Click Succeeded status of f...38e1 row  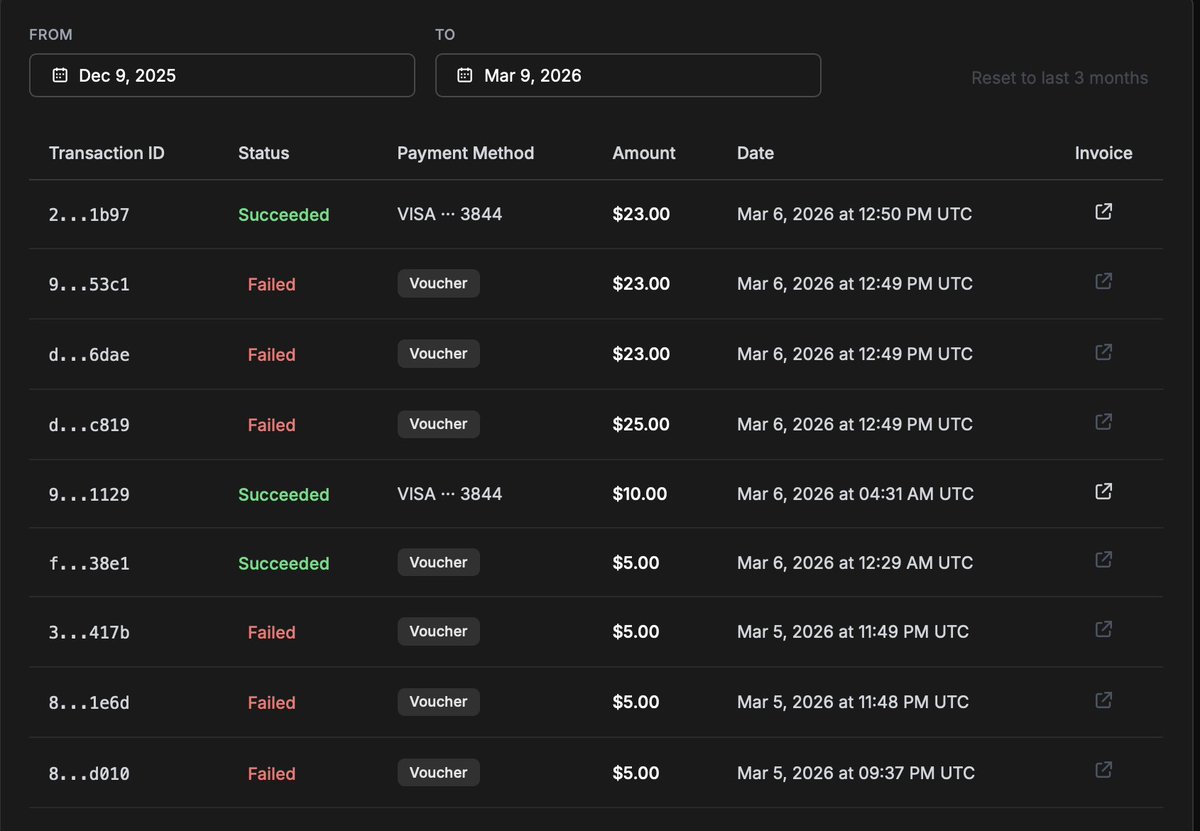(x=284, y=564)
